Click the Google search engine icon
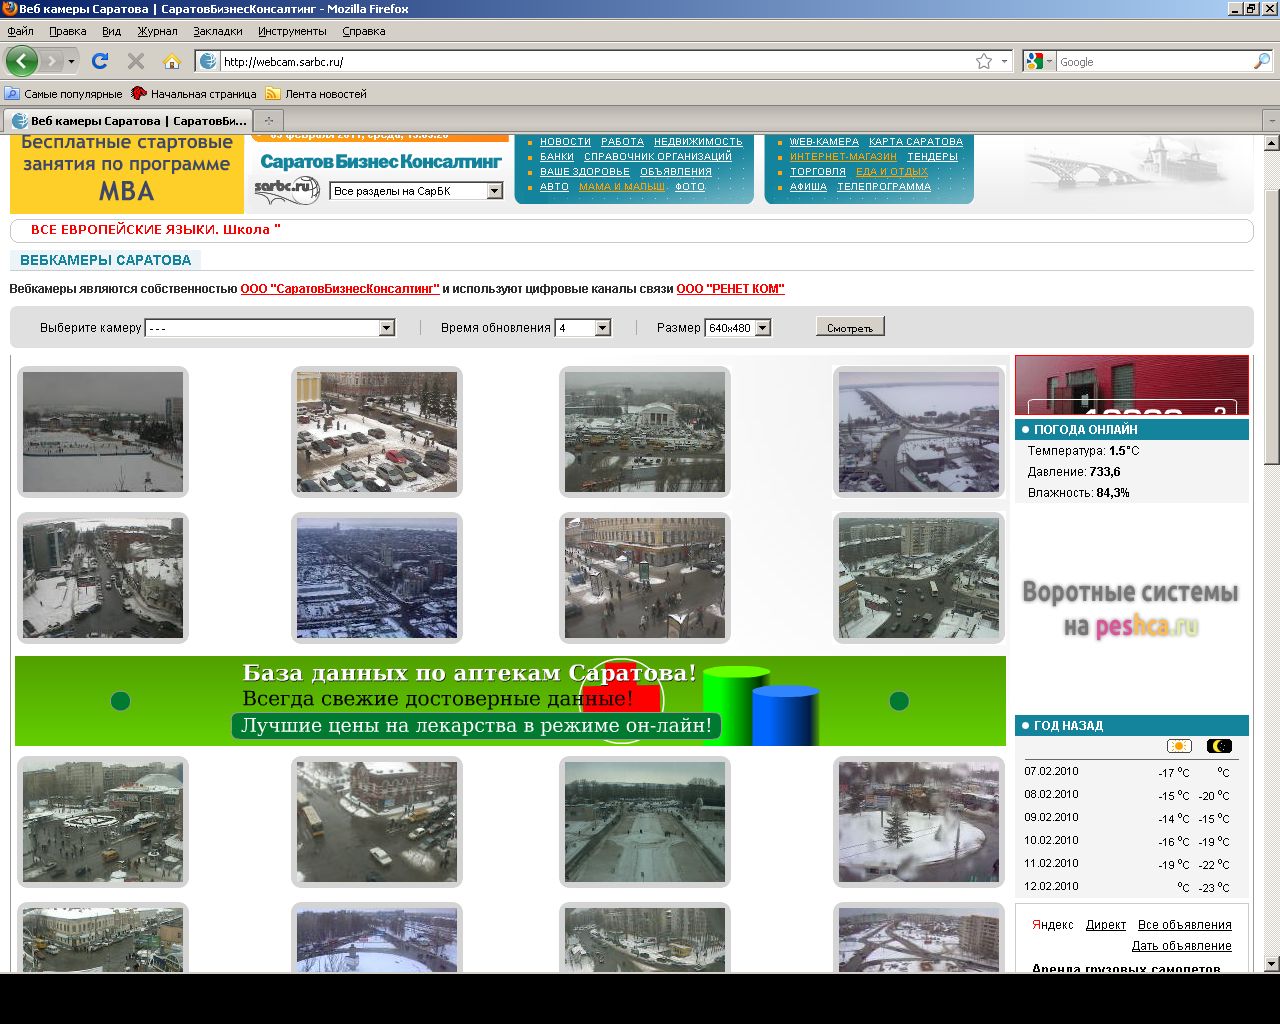Viewport: 1280px width, 1024px height. tap(1034, 61)
